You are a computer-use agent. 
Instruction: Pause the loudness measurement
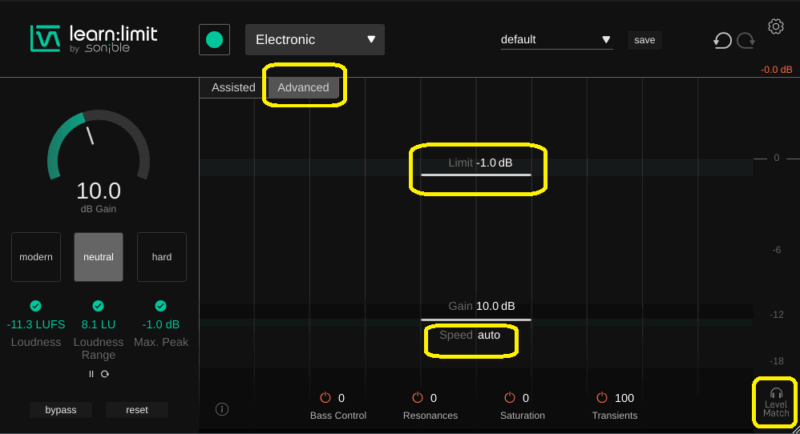(91, 374)
